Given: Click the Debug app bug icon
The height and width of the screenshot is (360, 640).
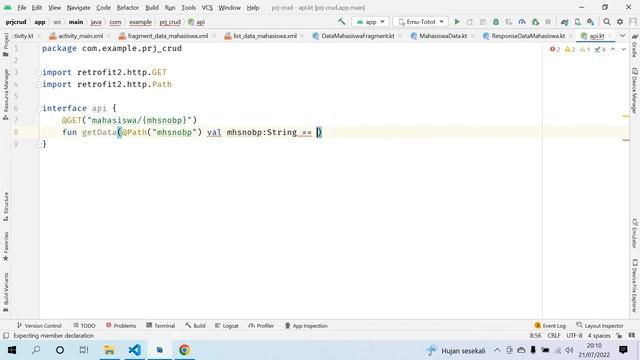Looking at the screenshot, I should (x=496, y=22).
